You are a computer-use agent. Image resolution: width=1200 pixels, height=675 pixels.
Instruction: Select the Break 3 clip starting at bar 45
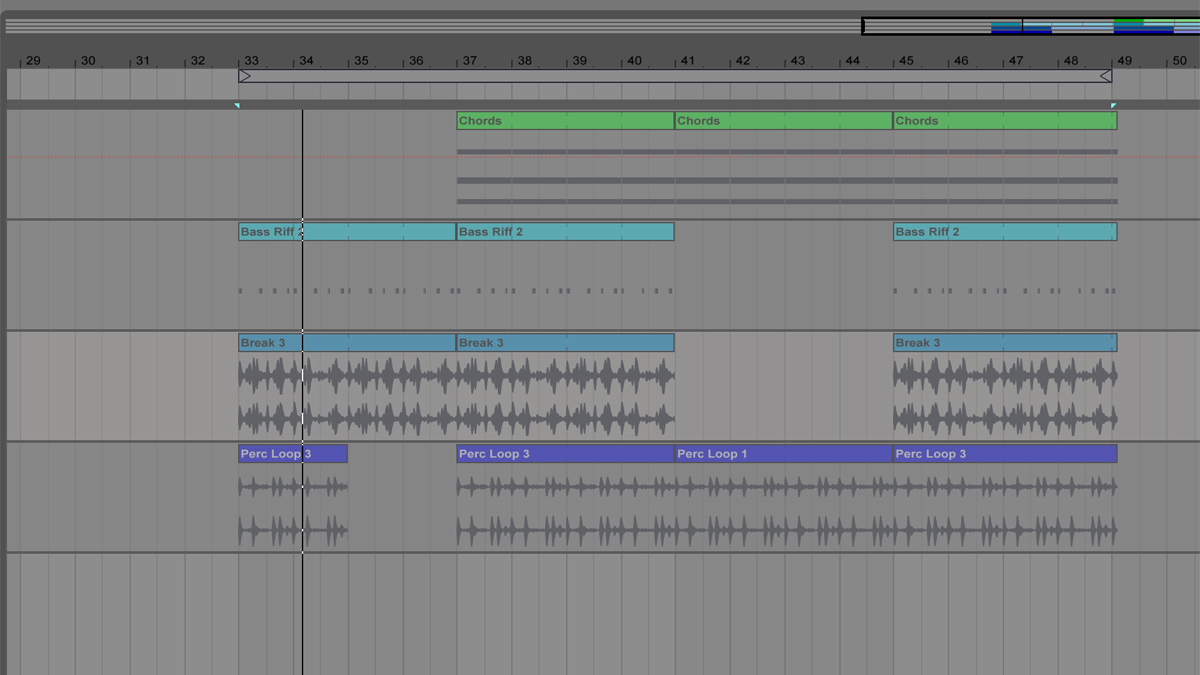(x=1005, y=343)
